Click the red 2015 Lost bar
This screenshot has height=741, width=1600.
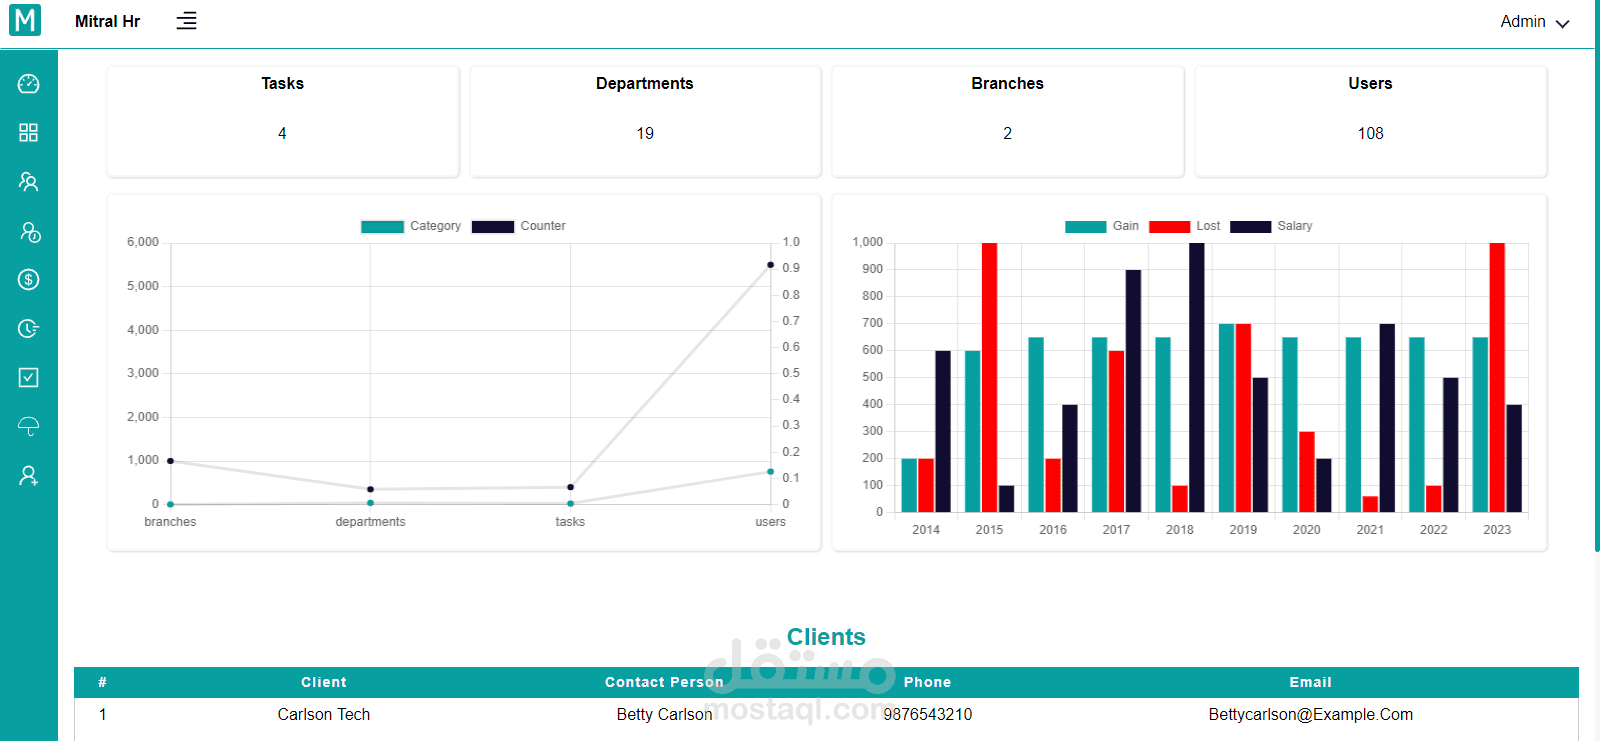click(x=989, y=377)
